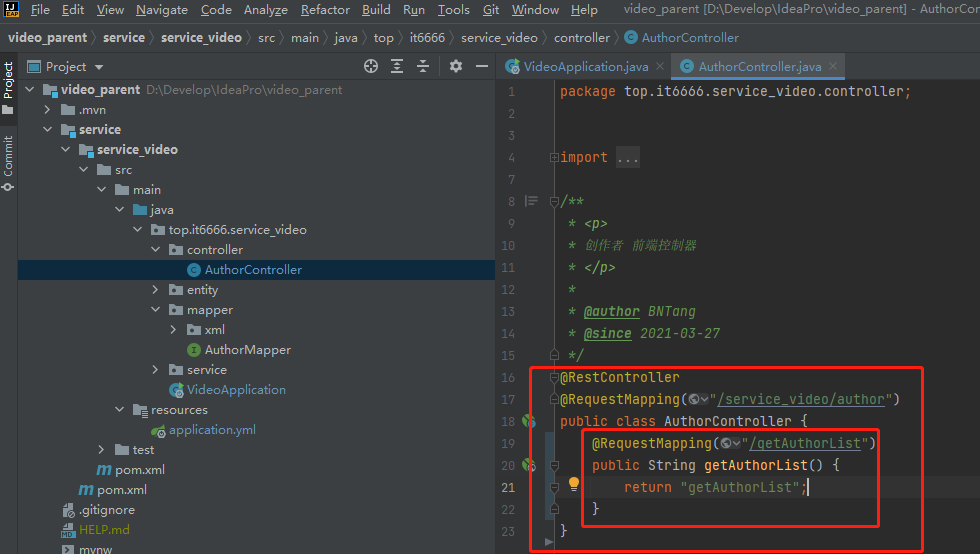Open the Analyze menu
This screenshot has height=554, width=980.
tap(266, 9)
